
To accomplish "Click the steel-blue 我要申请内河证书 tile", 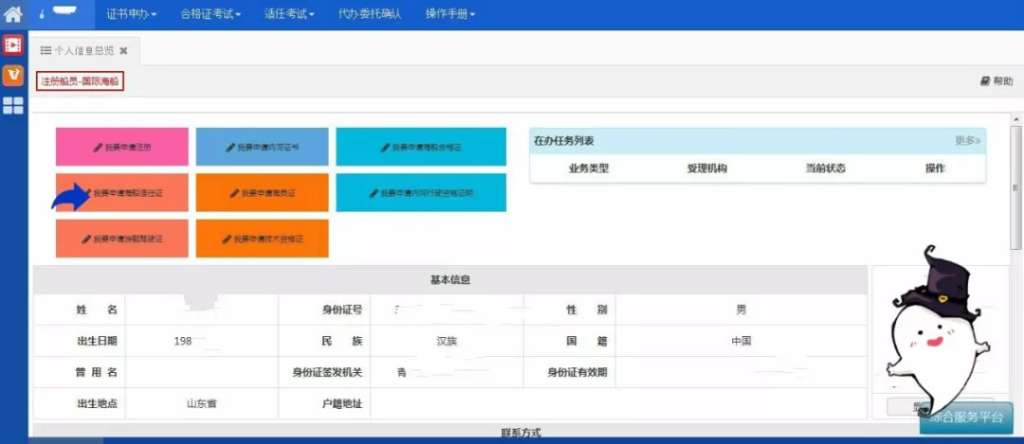I will 262,147.
